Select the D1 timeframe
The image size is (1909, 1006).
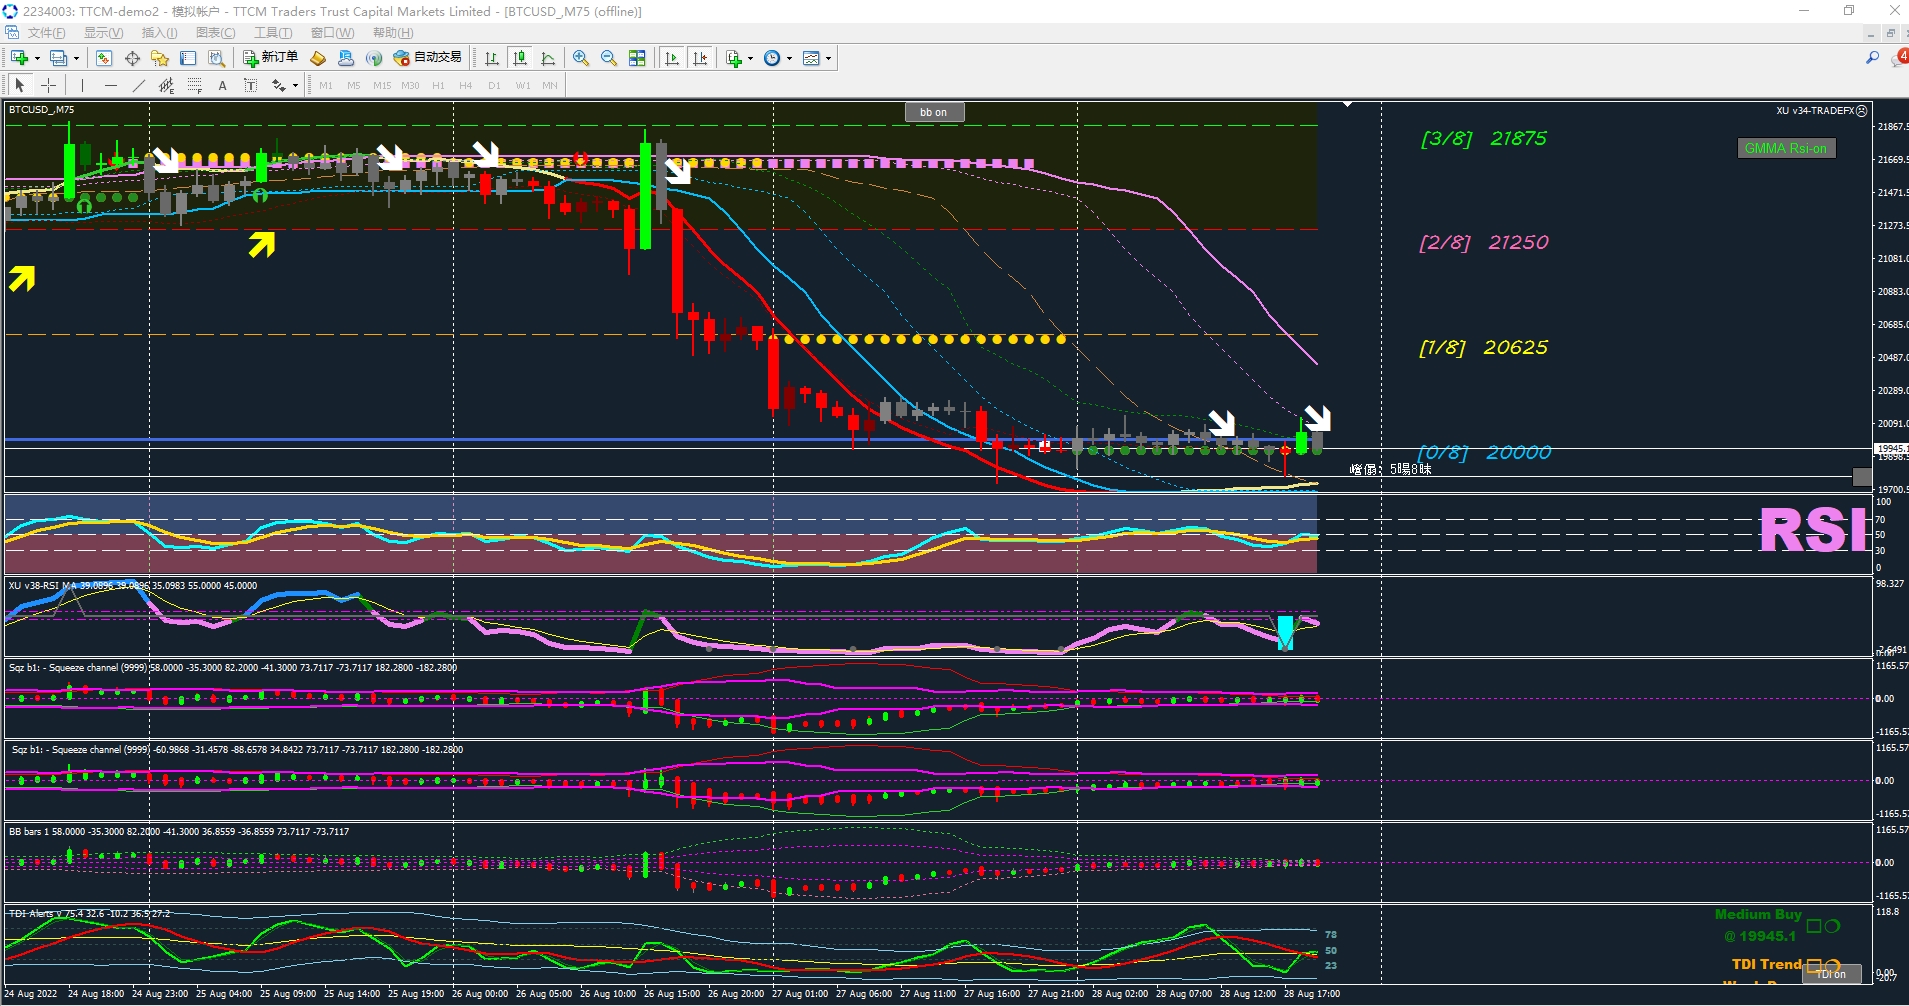coord(494,85)
